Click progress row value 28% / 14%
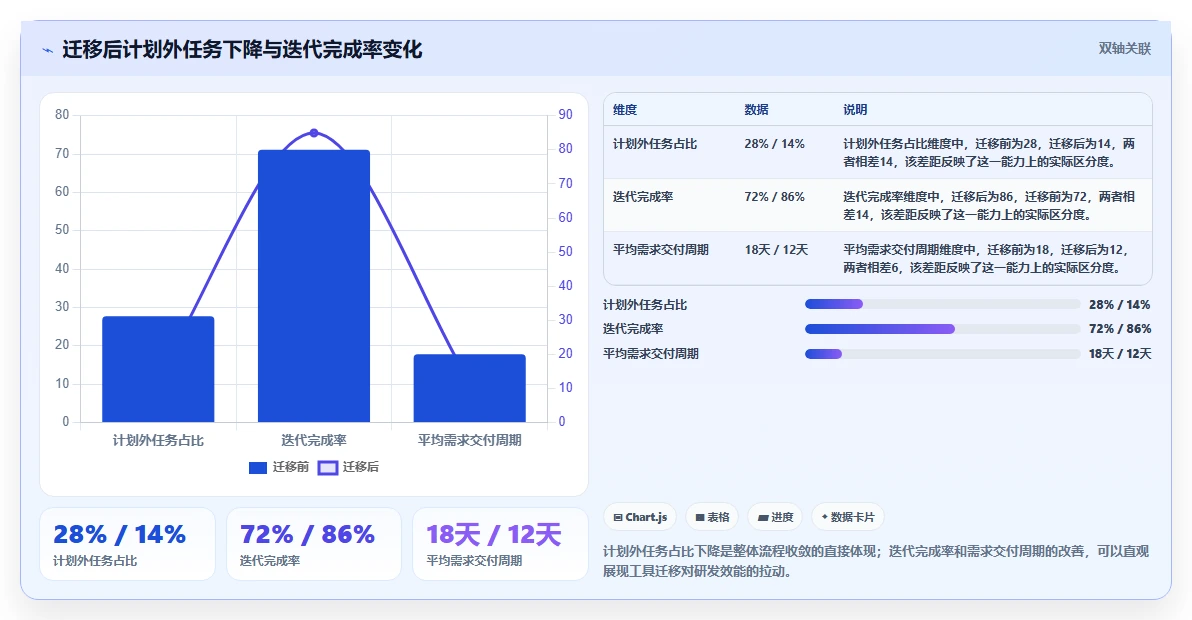The height and width of the screenshot is (620, 1192). (1120, 305)
